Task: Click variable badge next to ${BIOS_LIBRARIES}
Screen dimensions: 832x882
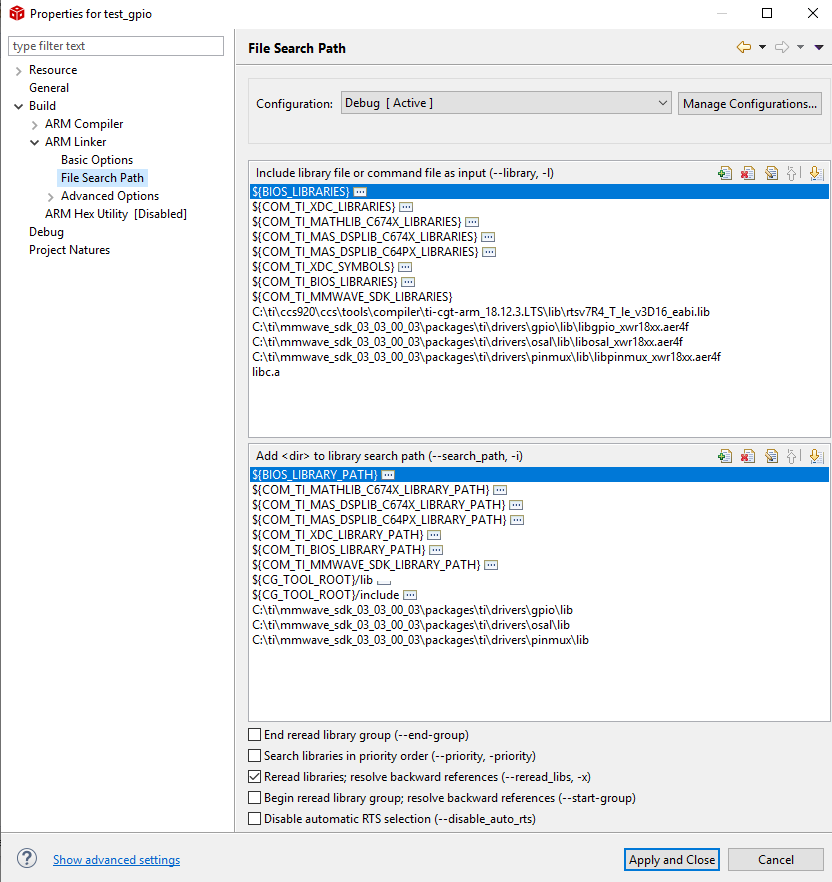Action: click(360, 192)
